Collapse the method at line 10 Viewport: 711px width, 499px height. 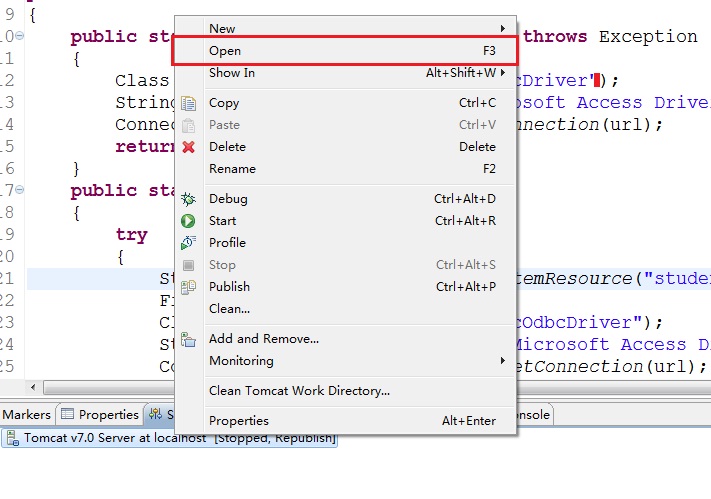(x=19, y=35)
